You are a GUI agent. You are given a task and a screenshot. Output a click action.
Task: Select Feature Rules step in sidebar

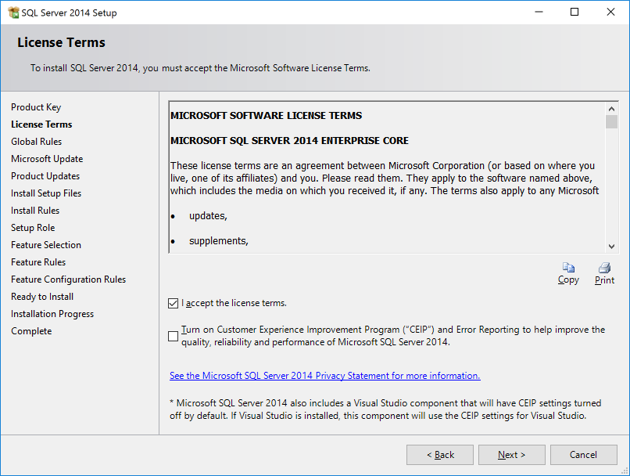pos(38,262)
